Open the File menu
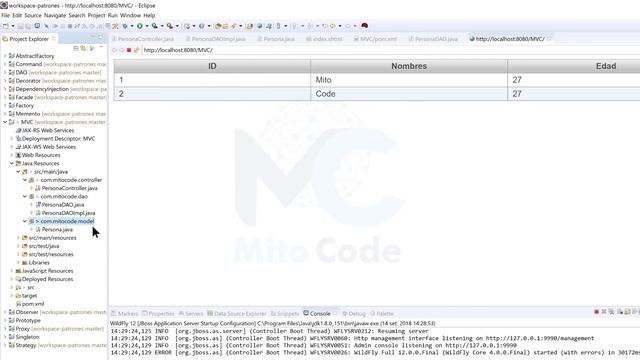Screen dimensions: 640x360 coord(6,15)
